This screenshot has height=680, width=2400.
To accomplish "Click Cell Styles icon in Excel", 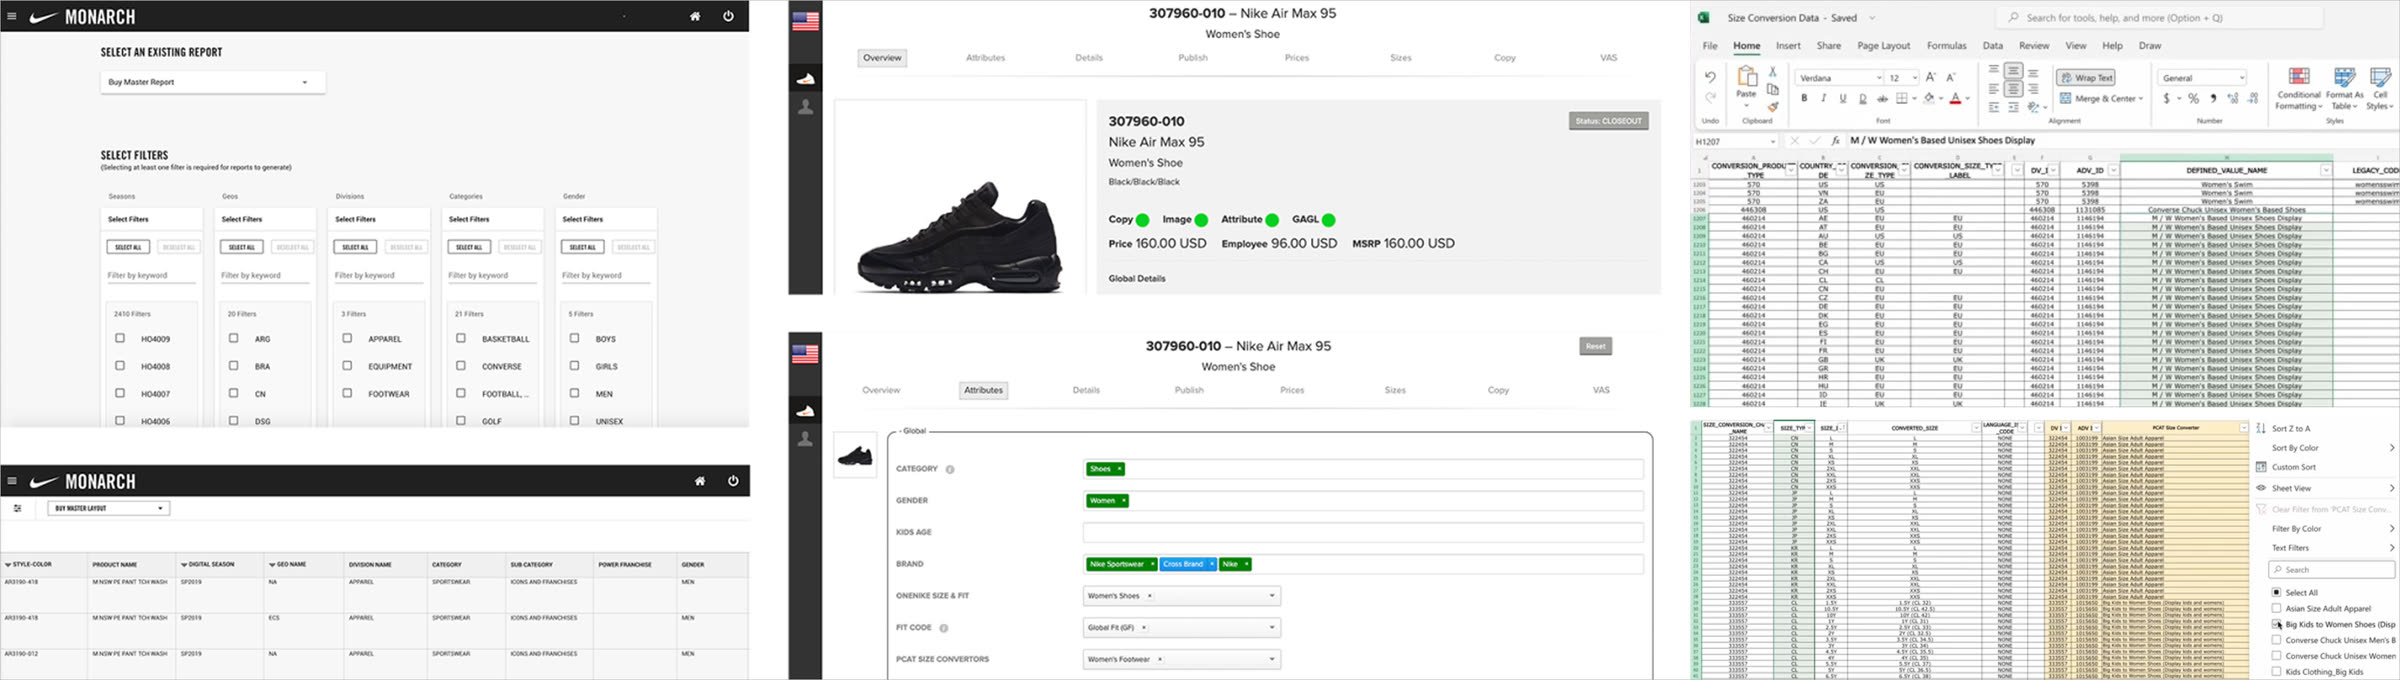I will (x=2380, y=76).
